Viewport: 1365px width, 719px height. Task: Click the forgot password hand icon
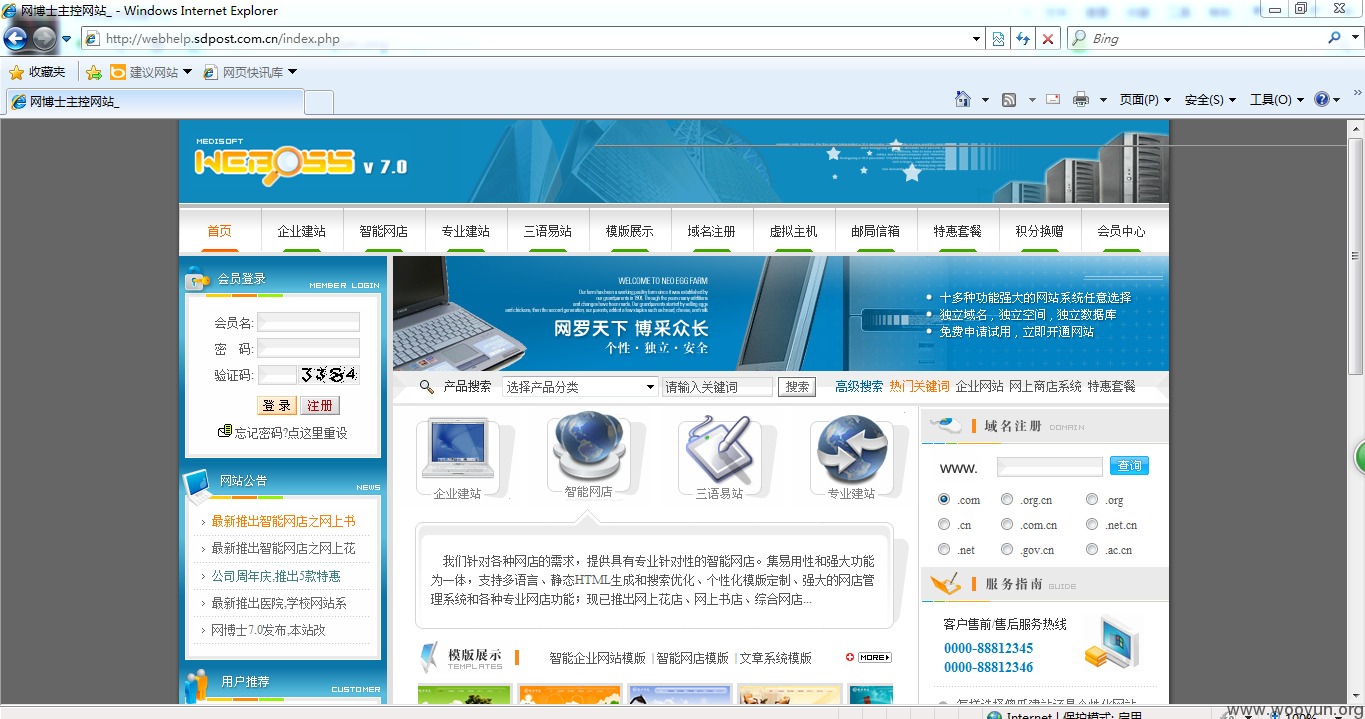[225, 432]
